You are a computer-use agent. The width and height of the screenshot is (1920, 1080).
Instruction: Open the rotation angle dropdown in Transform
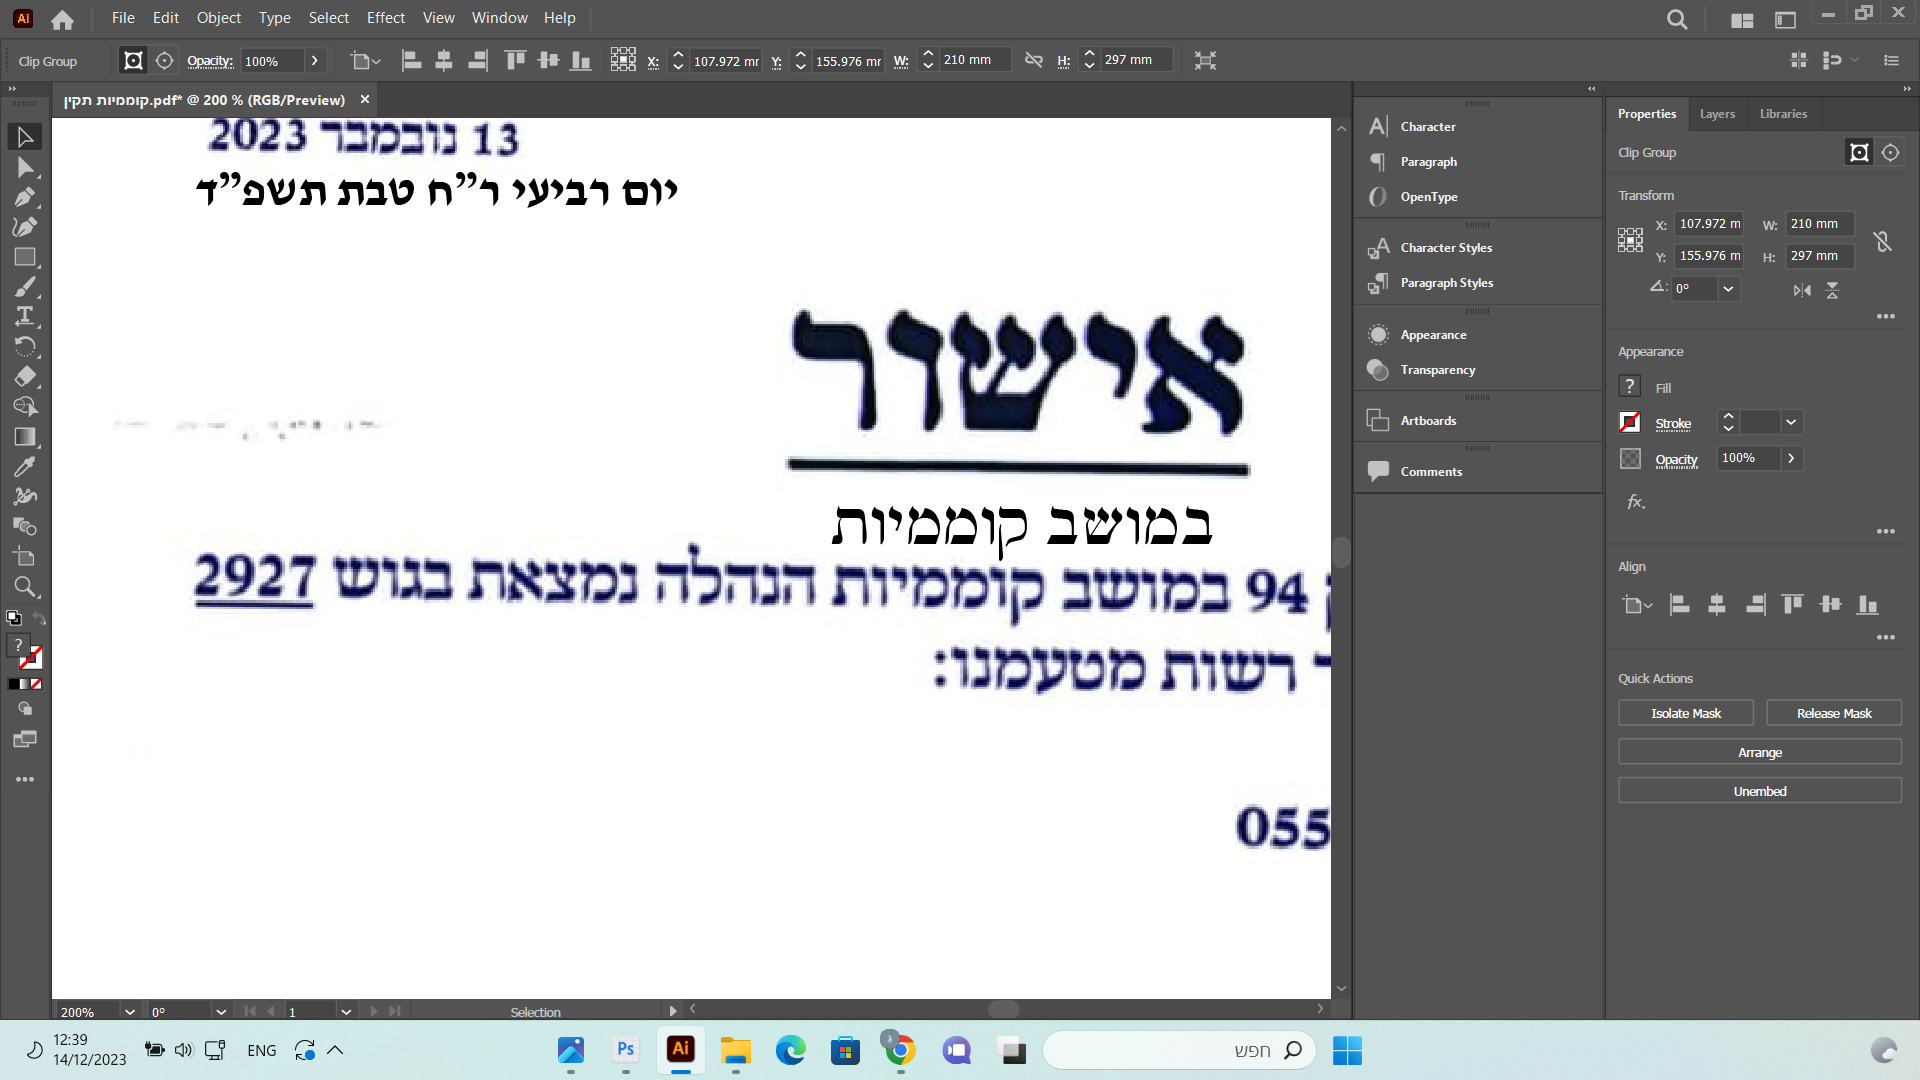coord(1728,289)
